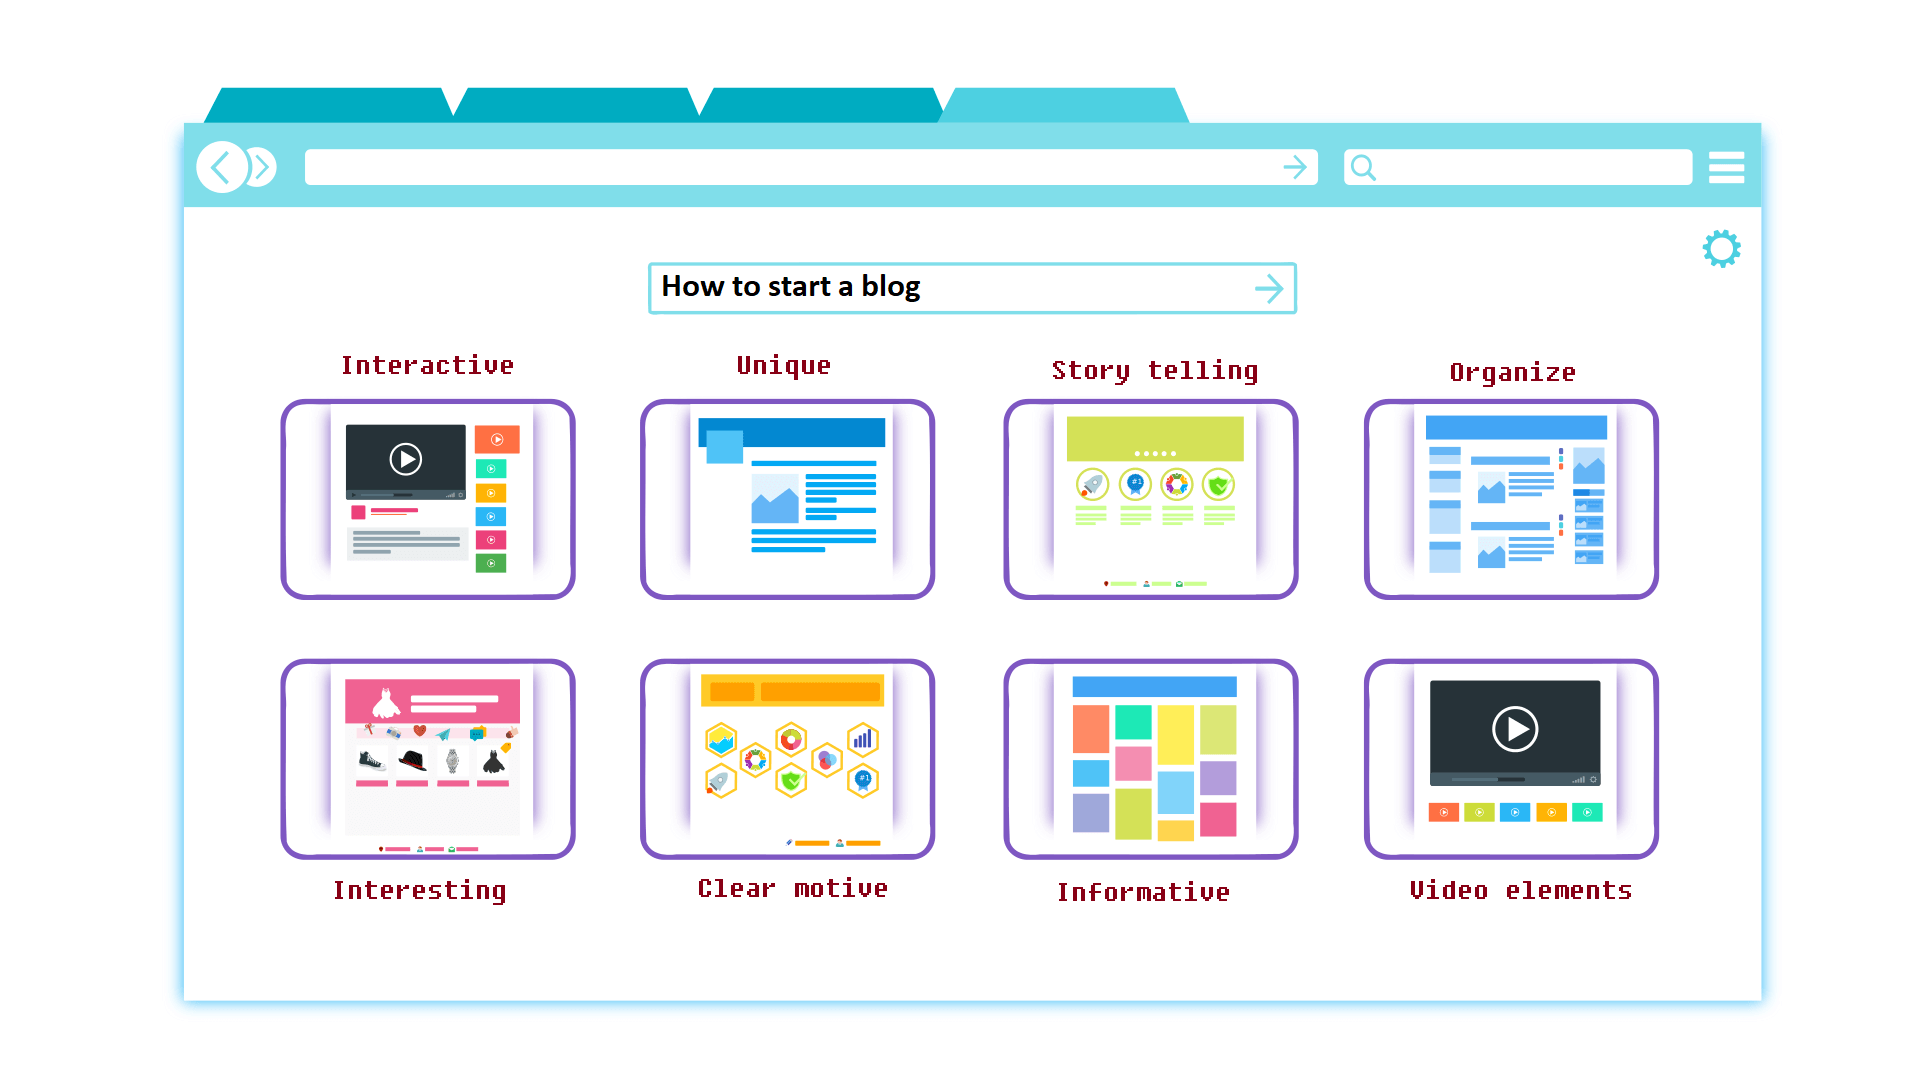Image resolution: width=1920 pixels, height=1092 pixels.
Task: Click the browser forward navigation arrow
Action: click(258, 167)
